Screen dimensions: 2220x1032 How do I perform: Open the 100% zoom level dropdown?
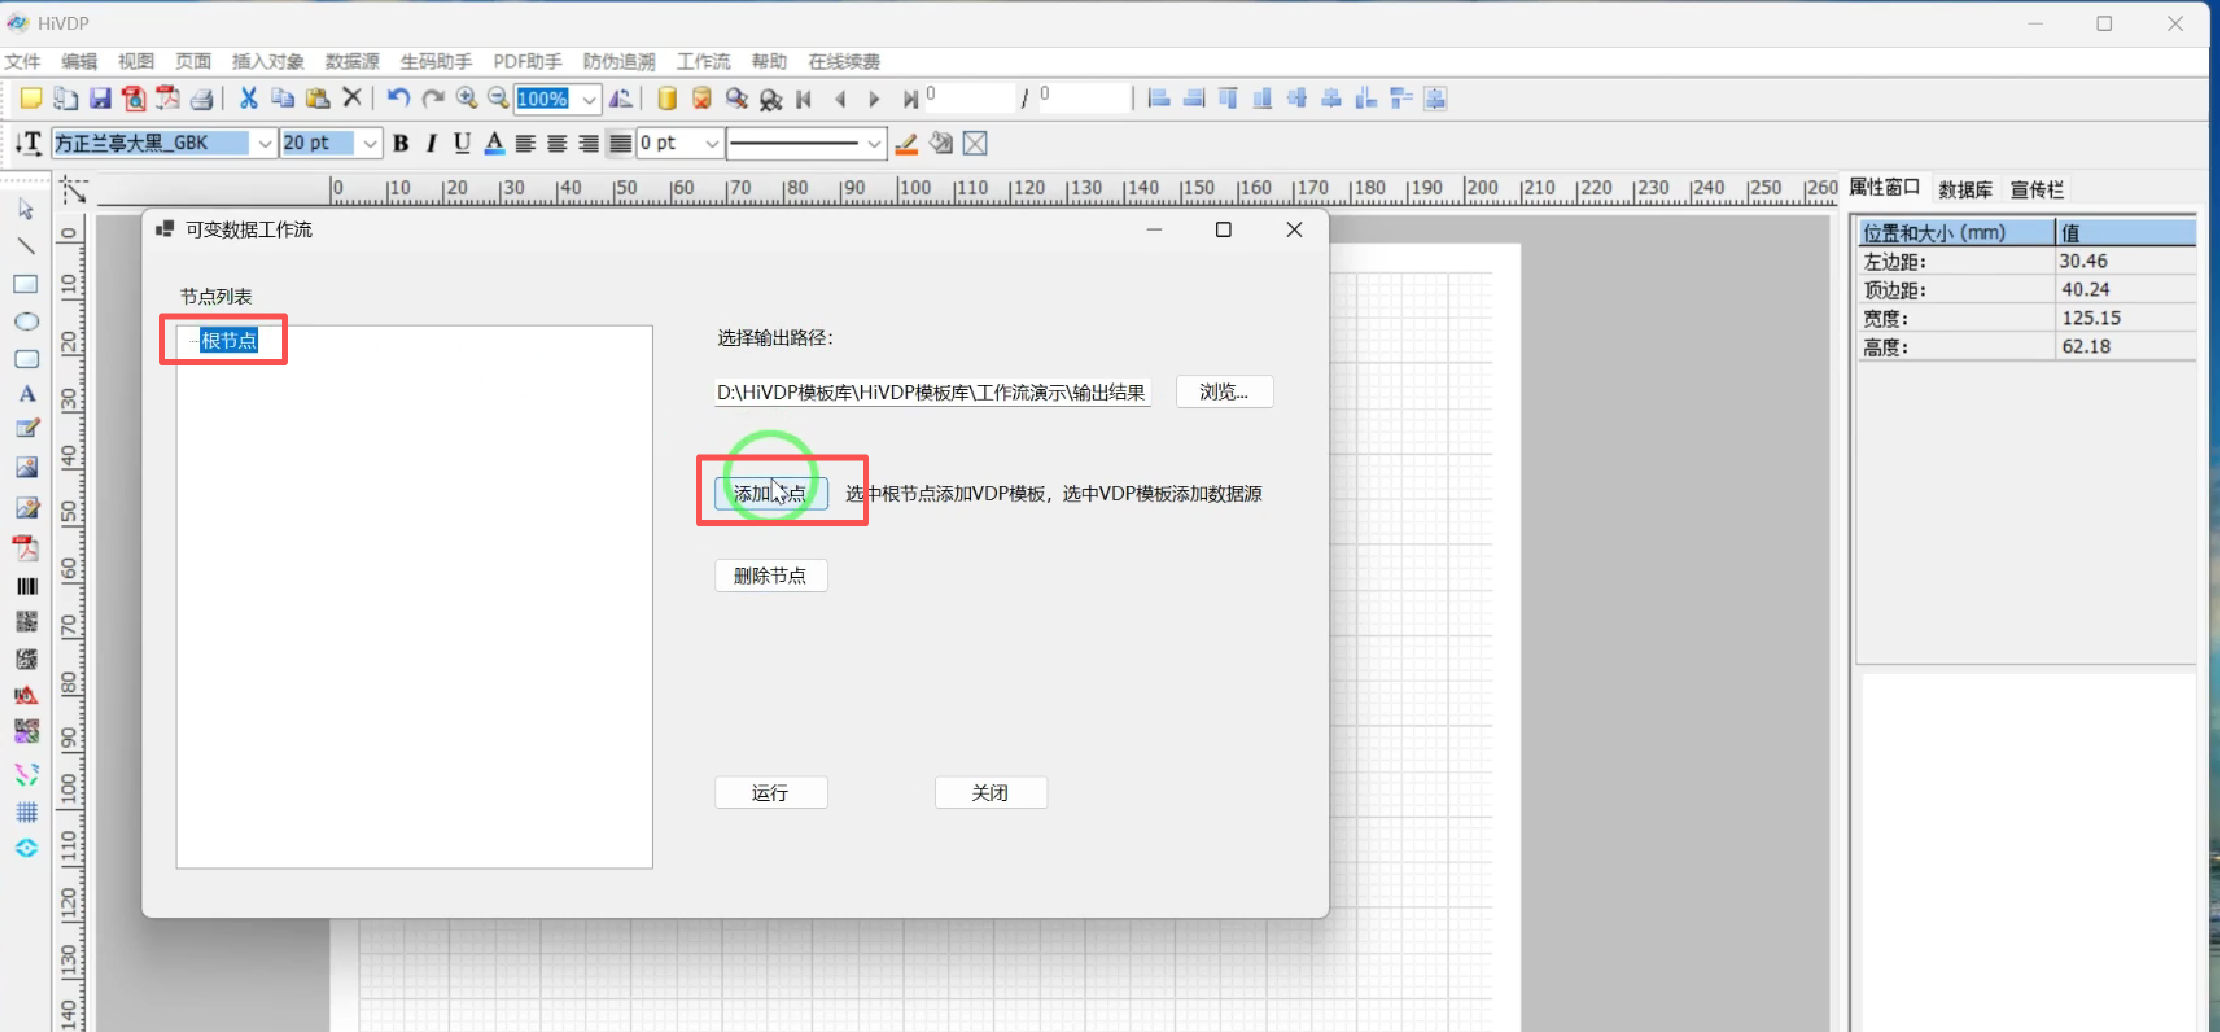[589, 99]
